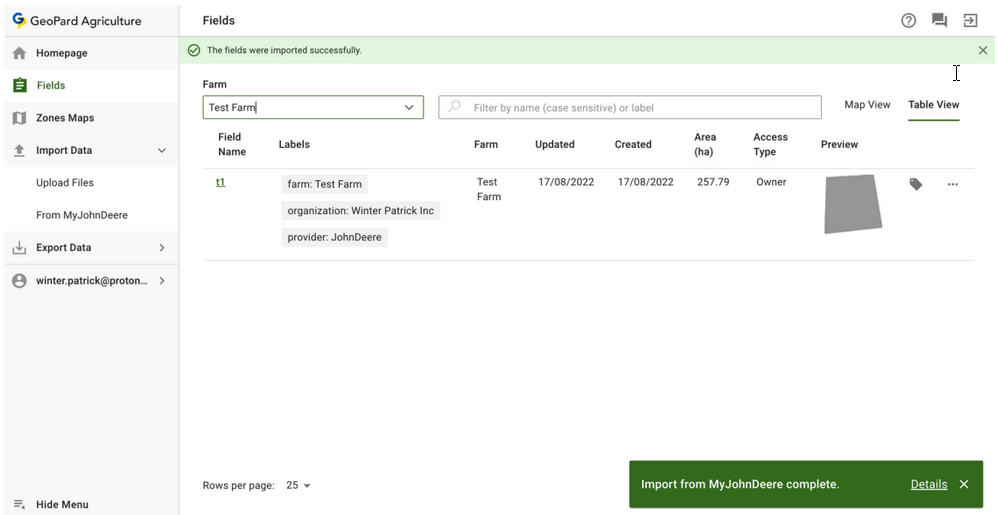Switch to Map View tab

[867, 105]
